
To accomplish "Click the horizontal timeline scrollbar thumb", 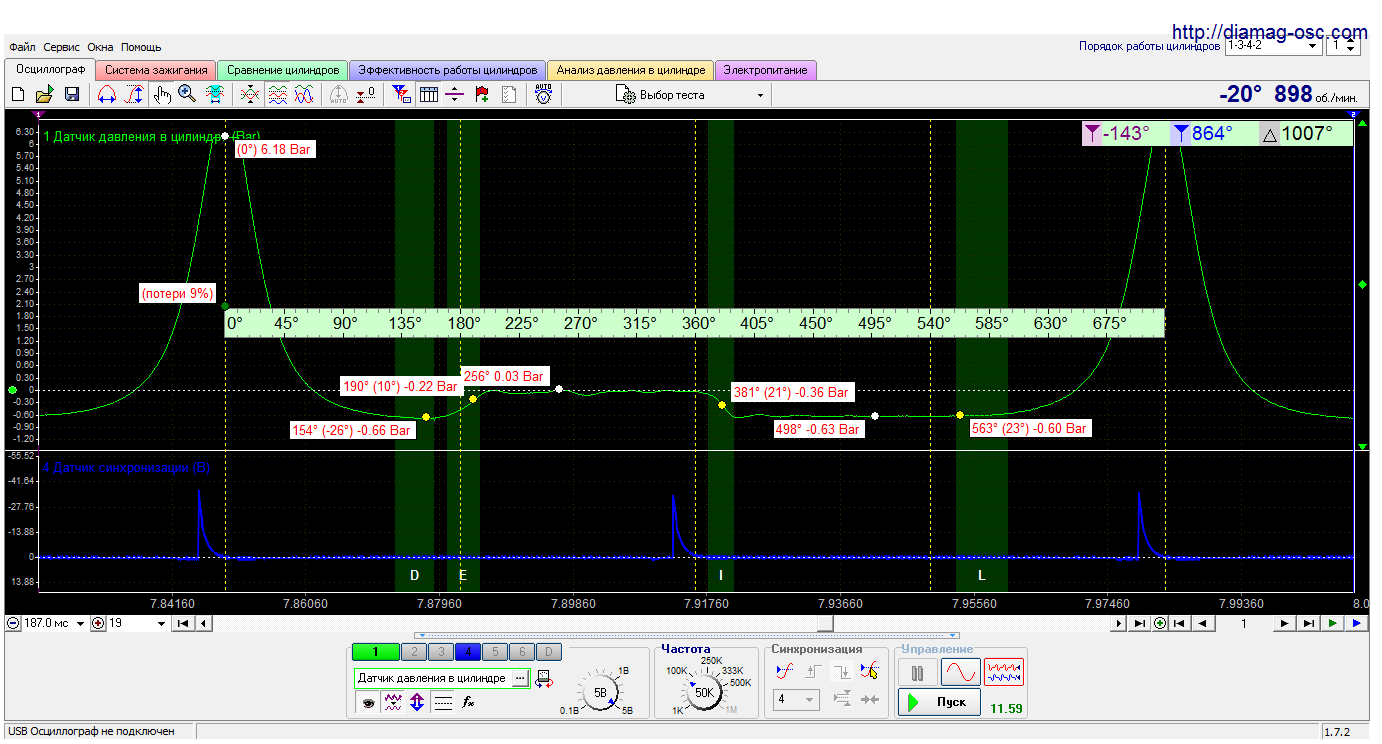I will tap(825, 623).
